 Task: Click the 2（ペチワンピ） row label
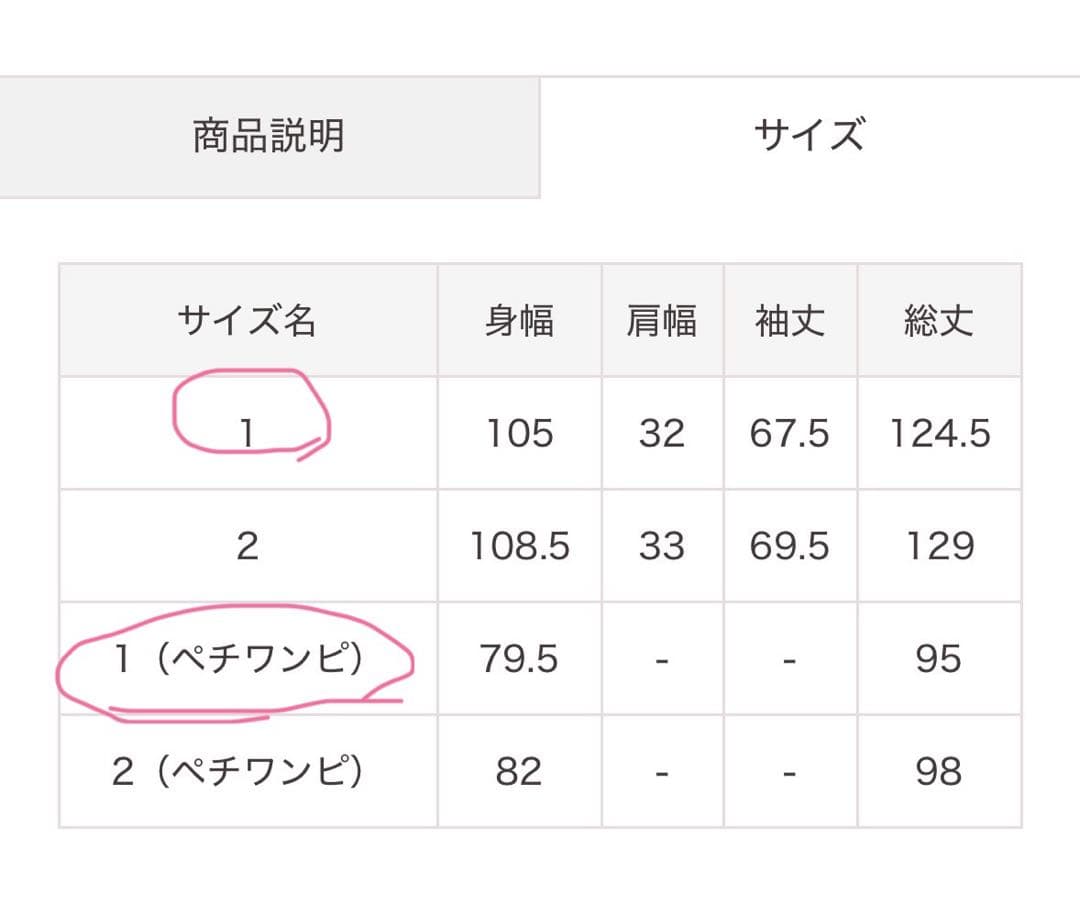pos(236,771)
